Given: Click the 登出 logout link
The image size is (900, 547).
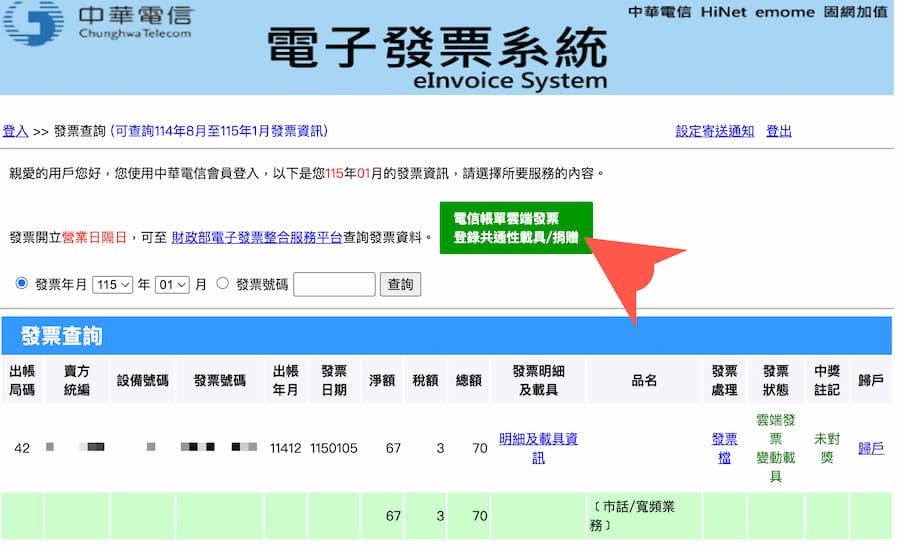Looking at the screenshot, I should pyautogui.click(x=779, y=131).
